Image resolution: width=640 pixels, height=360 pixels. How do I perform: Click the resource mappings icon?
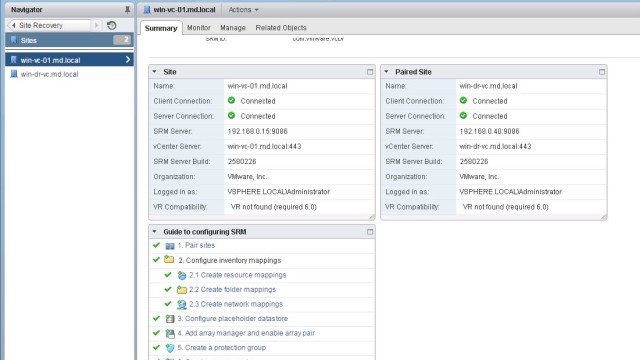pyautogui.click(x=182, y=276)
